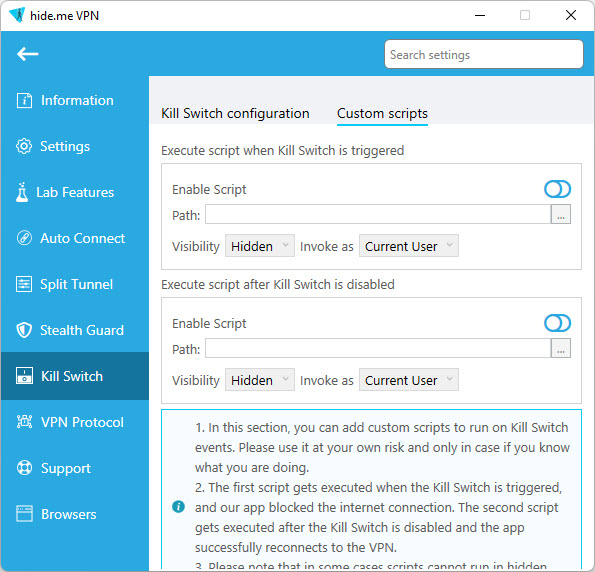The width and height of the screenshot is (595, 572).
Task: Go back using the left arrow
Action: pos(27,54)
